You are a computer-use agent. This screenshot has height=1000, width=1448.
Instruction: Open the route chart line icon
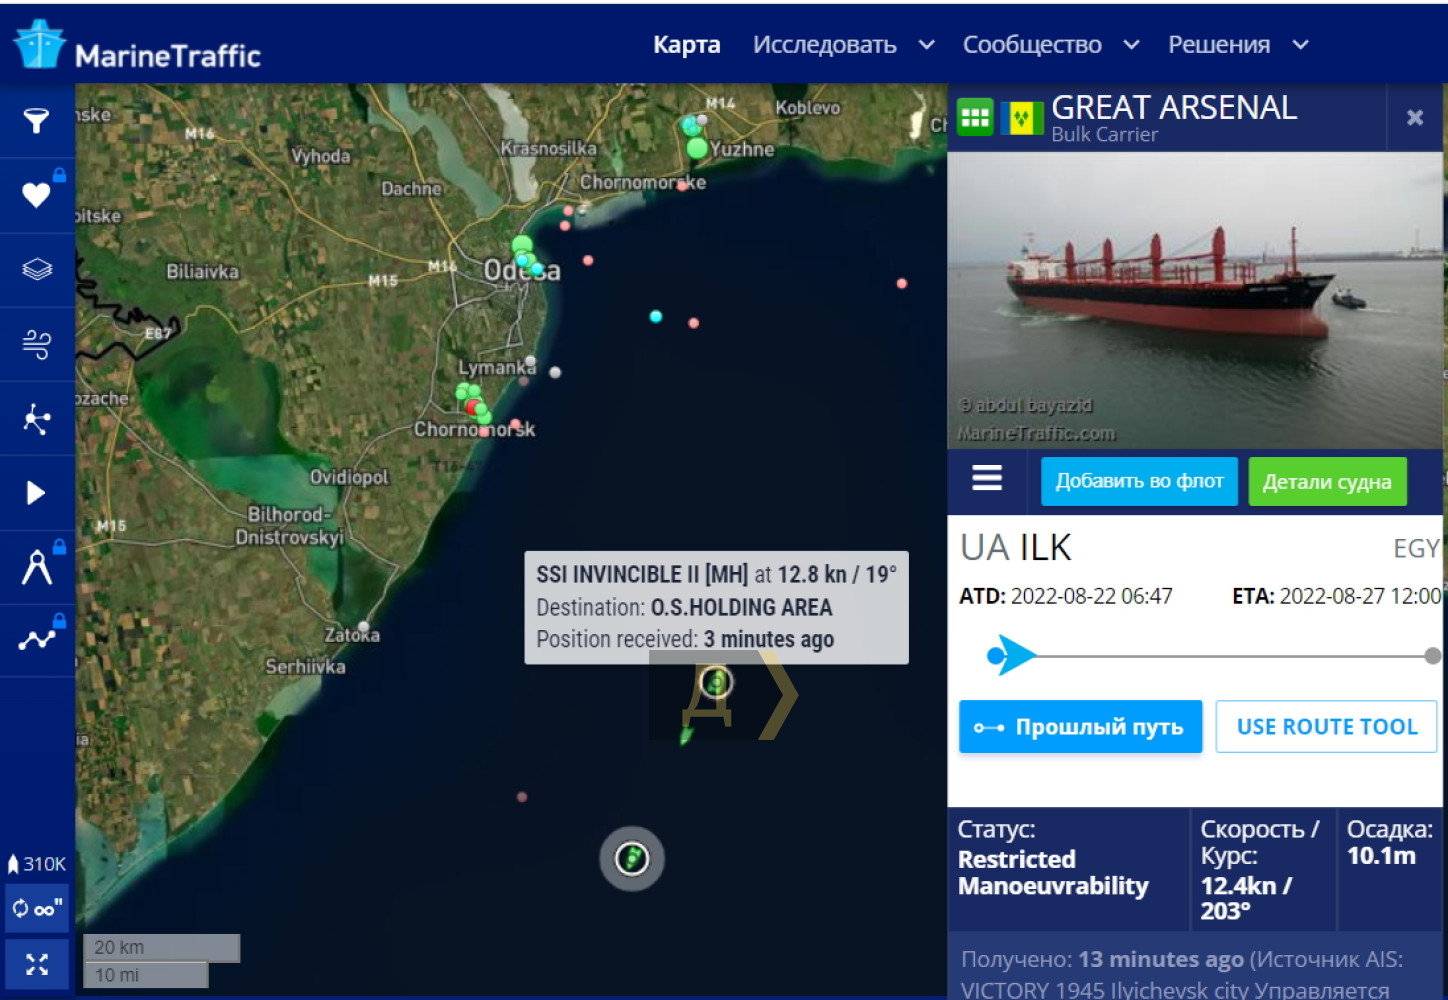pyautogui.click(x=36, y=640)
